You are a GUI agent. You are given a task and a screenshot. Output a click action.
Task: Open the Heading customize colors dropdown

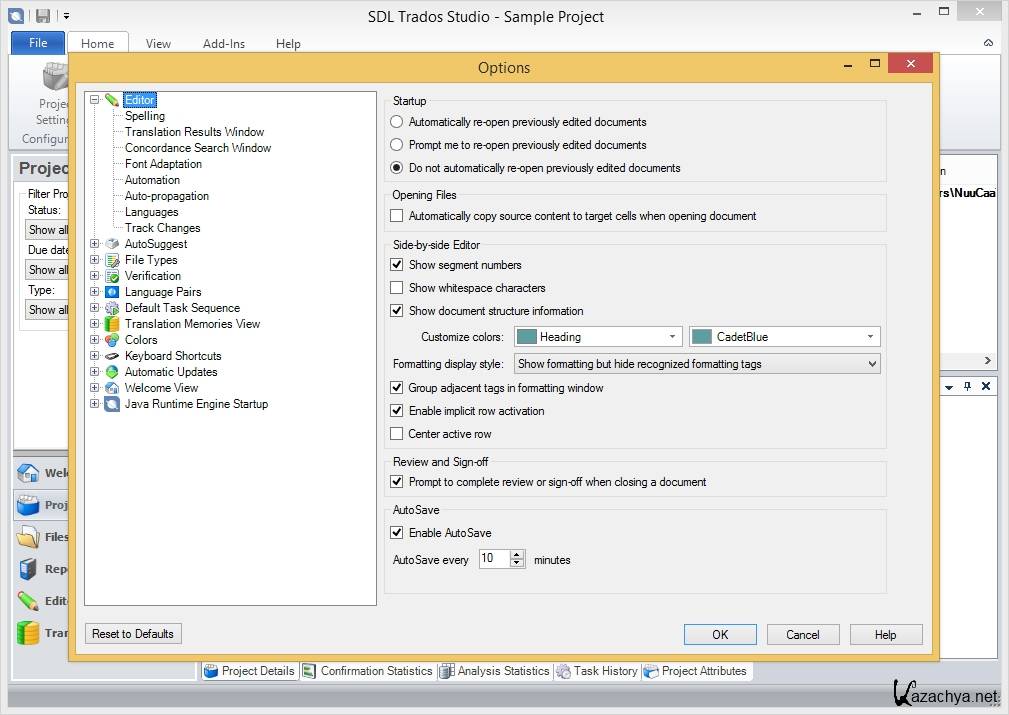point(598,337)
